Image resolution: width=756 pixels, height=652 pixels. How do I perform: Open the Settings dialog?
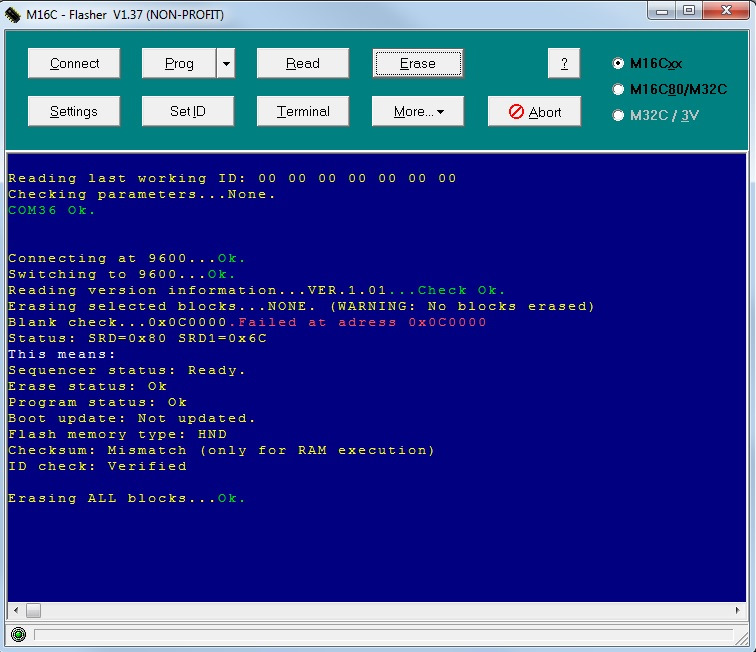tap(74, 111)
